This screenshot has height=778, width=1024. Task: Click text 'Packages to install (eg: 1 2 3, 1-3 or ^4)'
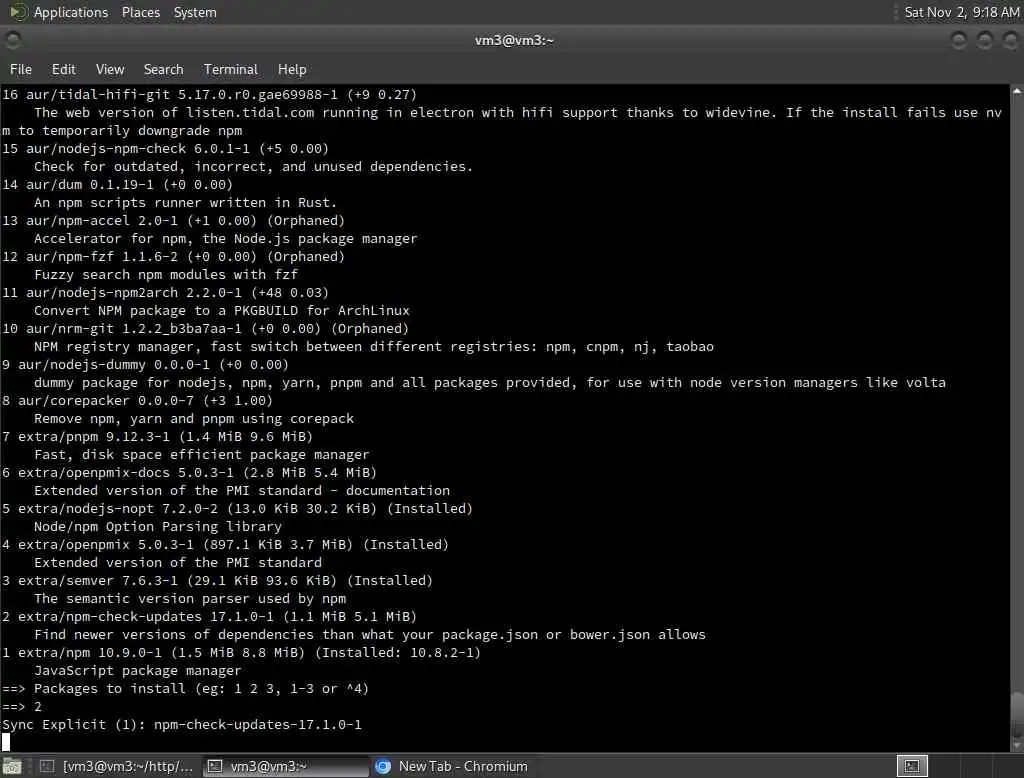pyautogui.click(x=201, y=689)
